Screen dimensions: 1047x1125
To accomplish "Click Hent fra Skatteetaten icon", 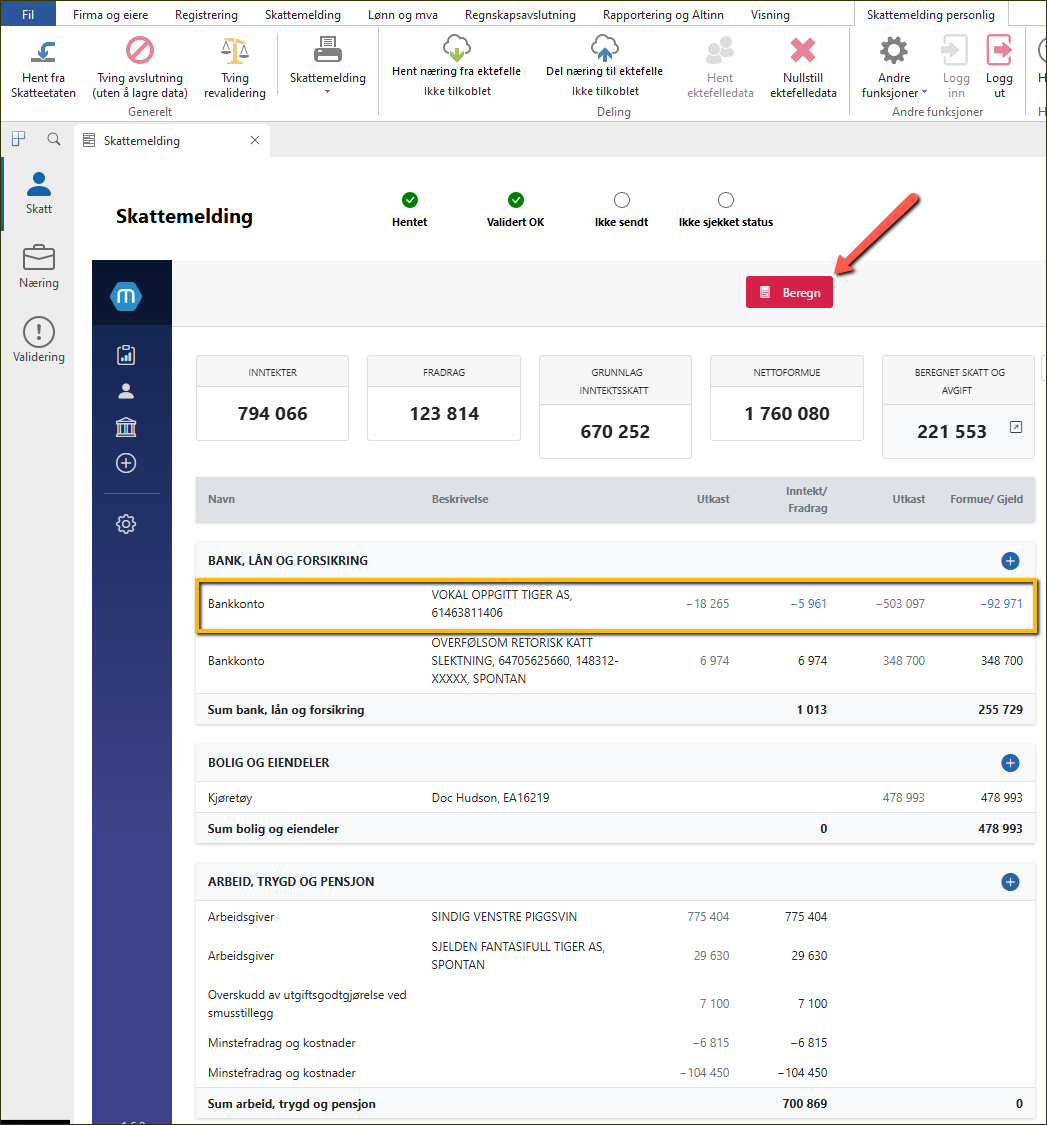I will (x=43, y=52).
